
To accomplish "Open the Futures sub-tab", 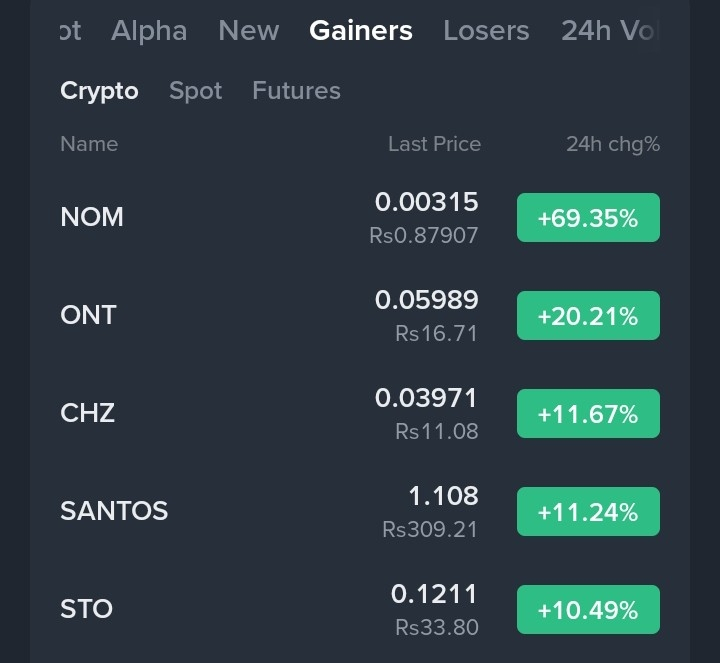I will (296, 91).
